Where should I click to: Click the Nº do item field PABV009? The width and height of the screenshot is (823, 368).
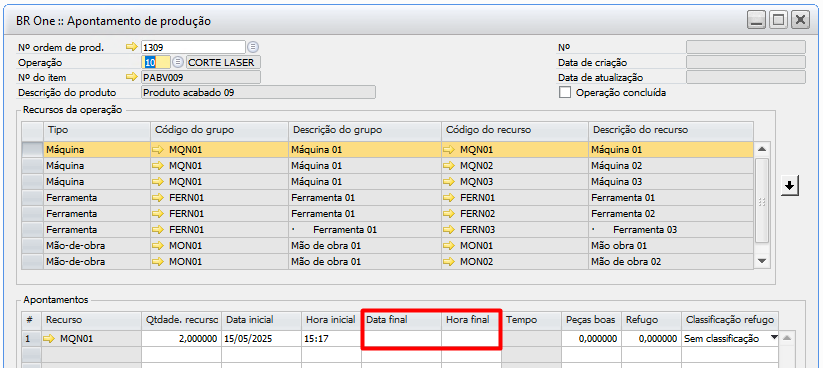(201, 78)
